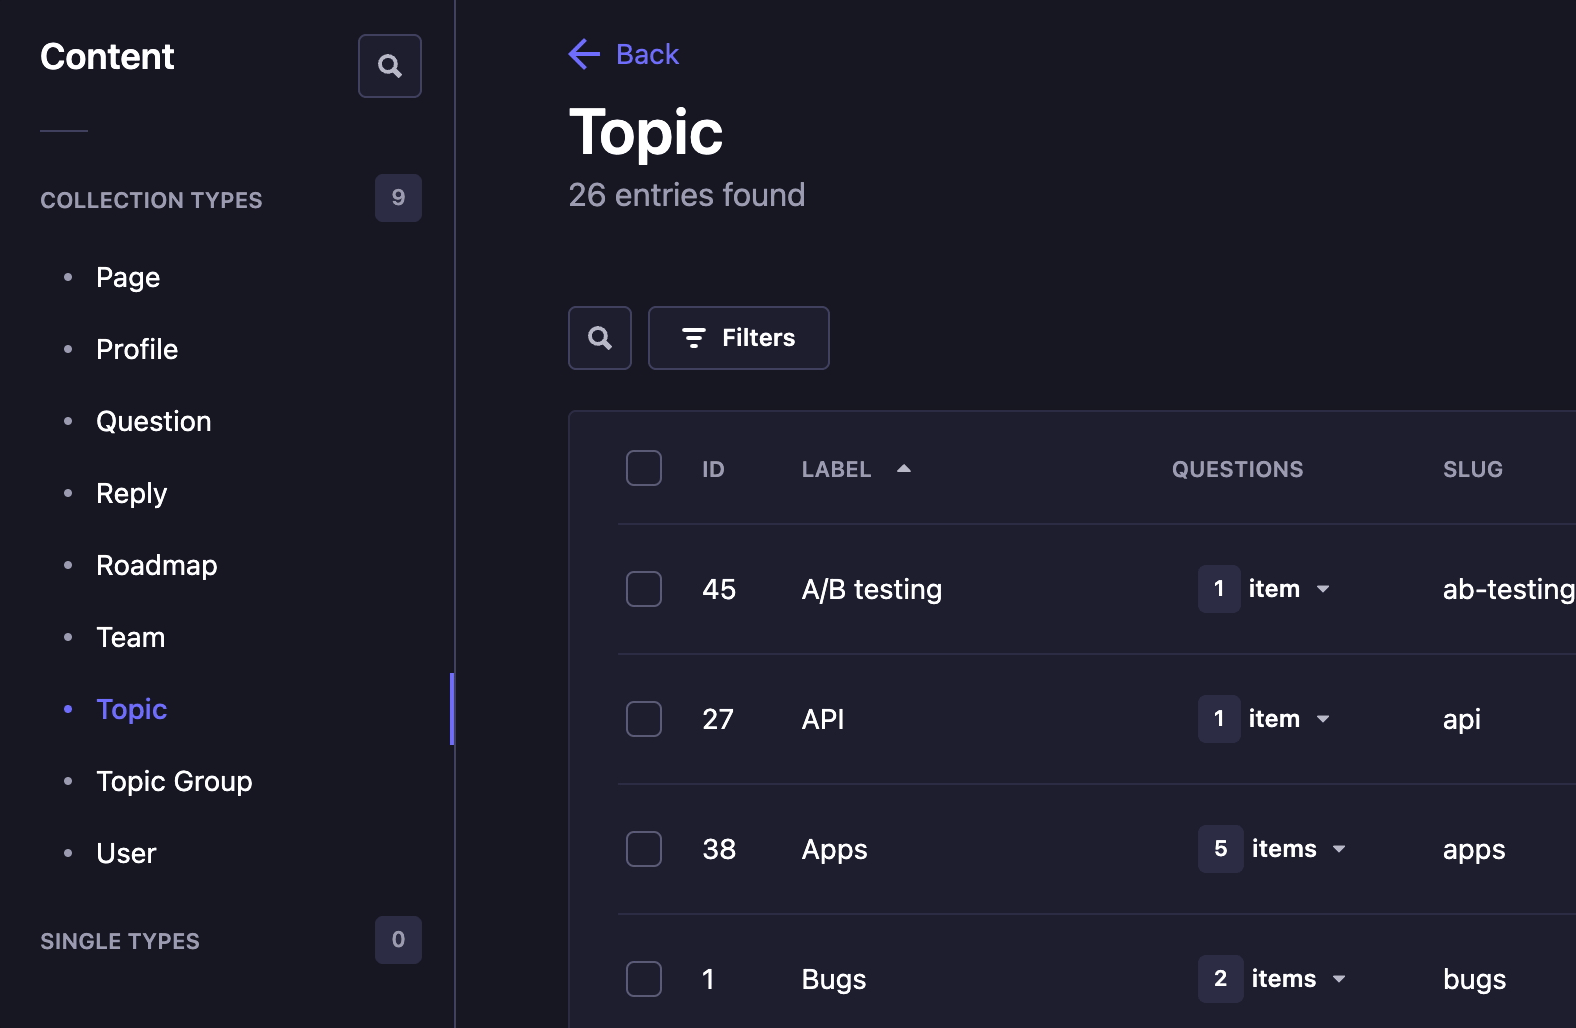Expand the 2 items dropdown for Bugs
The height and width of the screenshot is (1028, 1576).
click(1273, 979)
